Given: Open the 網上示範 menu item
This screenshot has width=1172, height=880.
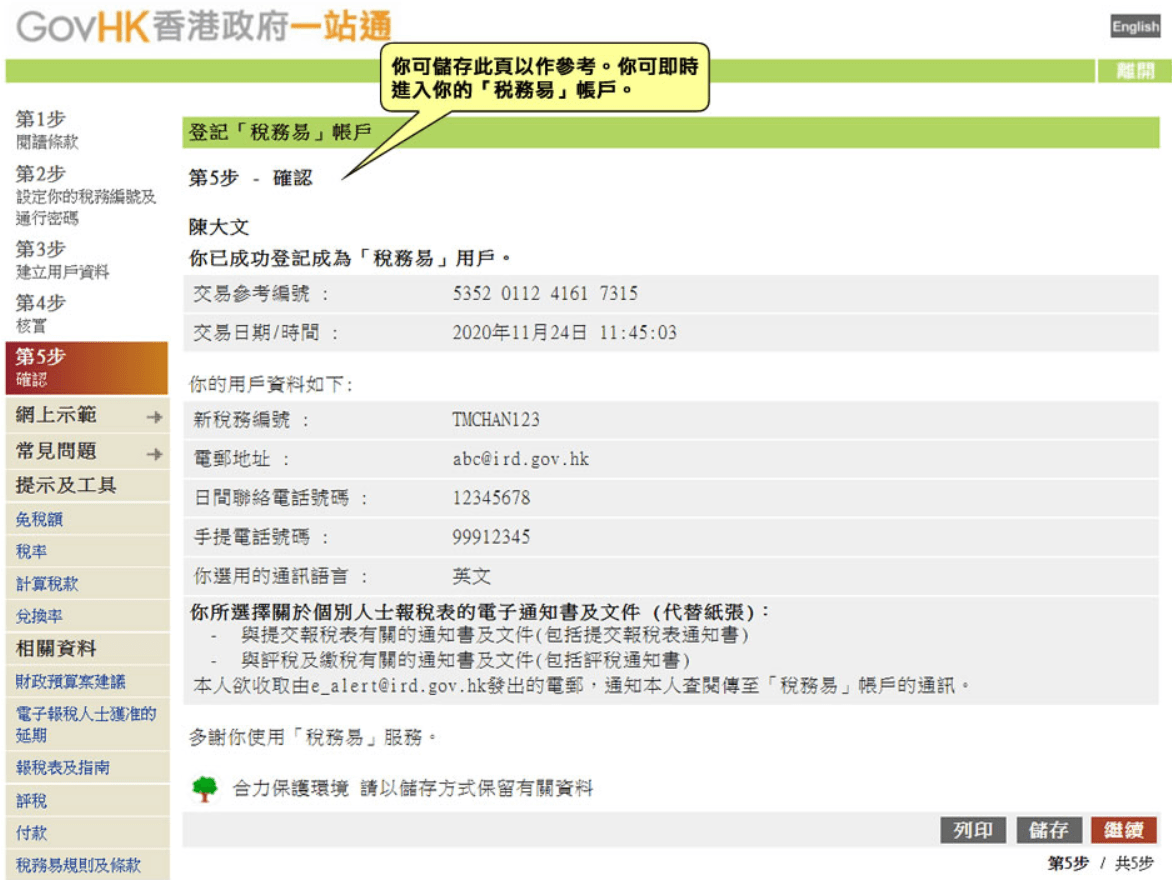Looking at the screenshot, I should point(87,415).
